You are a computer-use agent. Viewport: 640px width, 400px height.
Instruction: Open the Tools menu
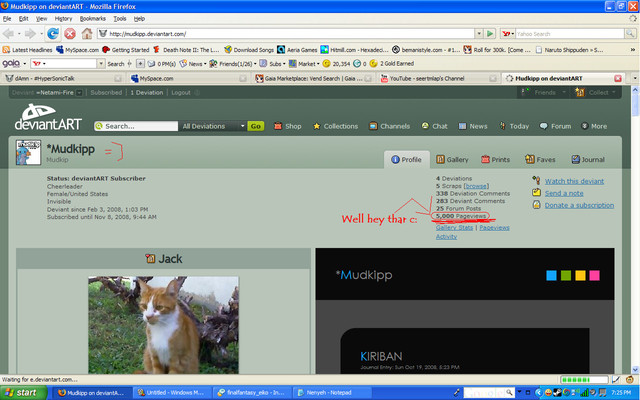pyautogui.click(x=120, y=19)
